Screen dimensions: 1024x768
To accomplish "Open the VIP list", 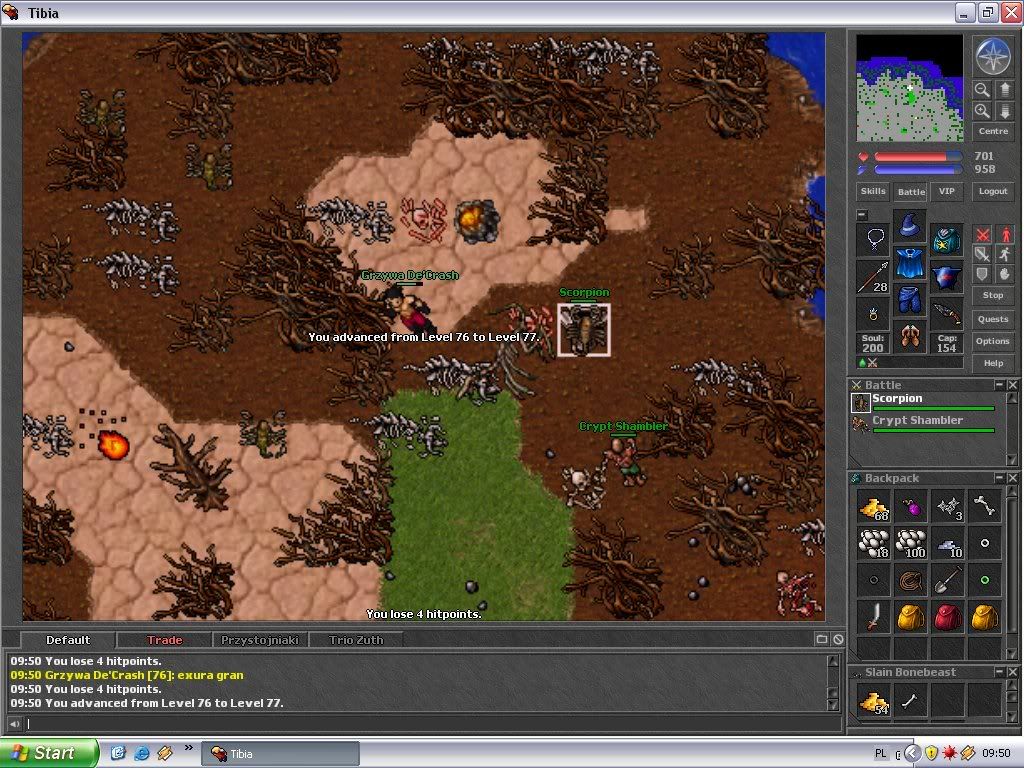I will tap(947, 191).
